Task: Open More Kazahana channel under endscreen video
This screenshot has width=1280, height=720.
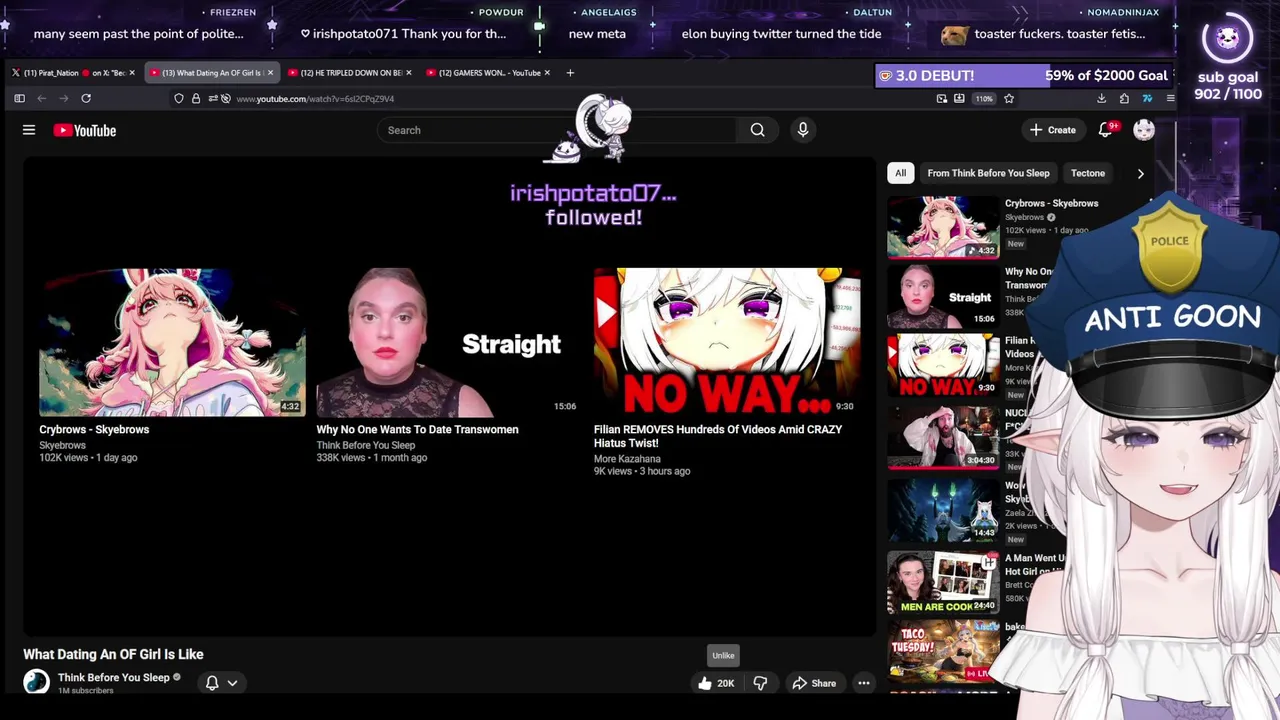Action: coord(627,459)
